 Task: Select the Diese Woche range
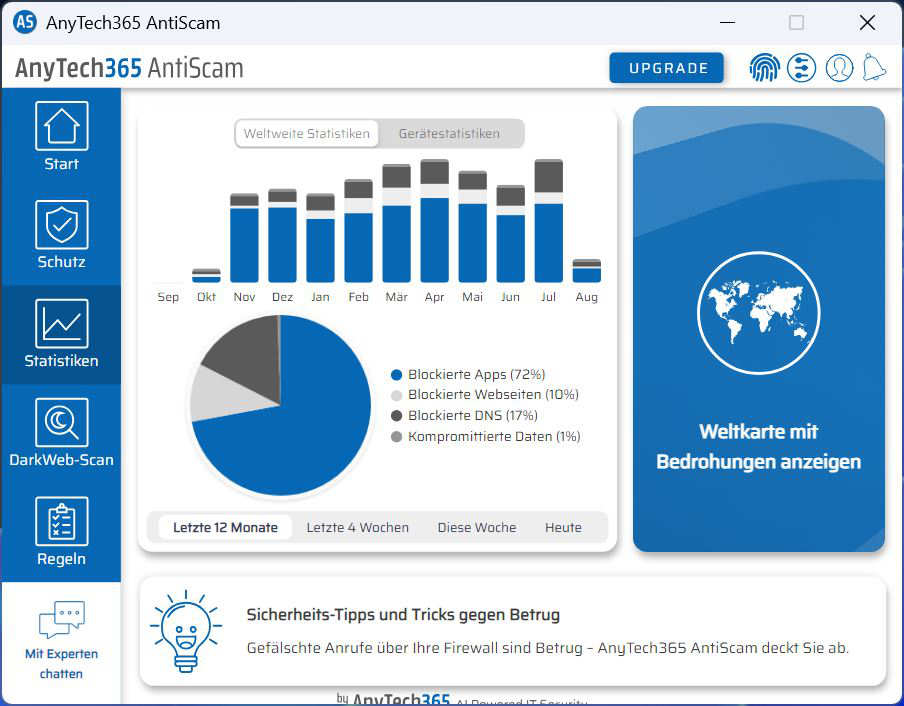point(477,527)
